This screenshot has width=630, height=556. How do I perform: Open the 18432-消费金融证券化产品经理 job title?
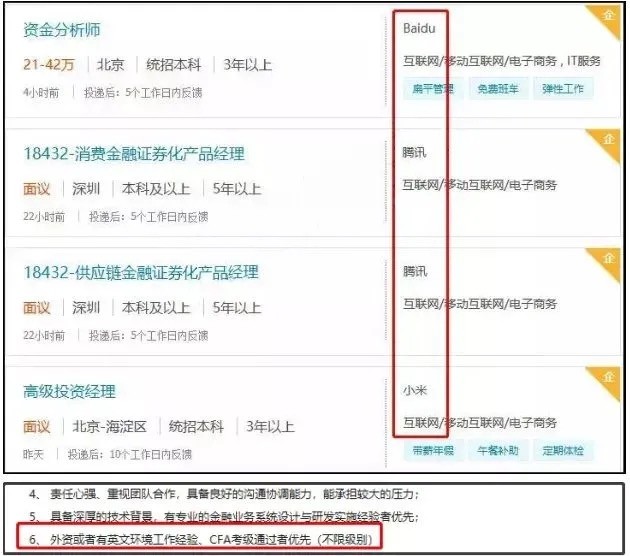tap(133, 154)
